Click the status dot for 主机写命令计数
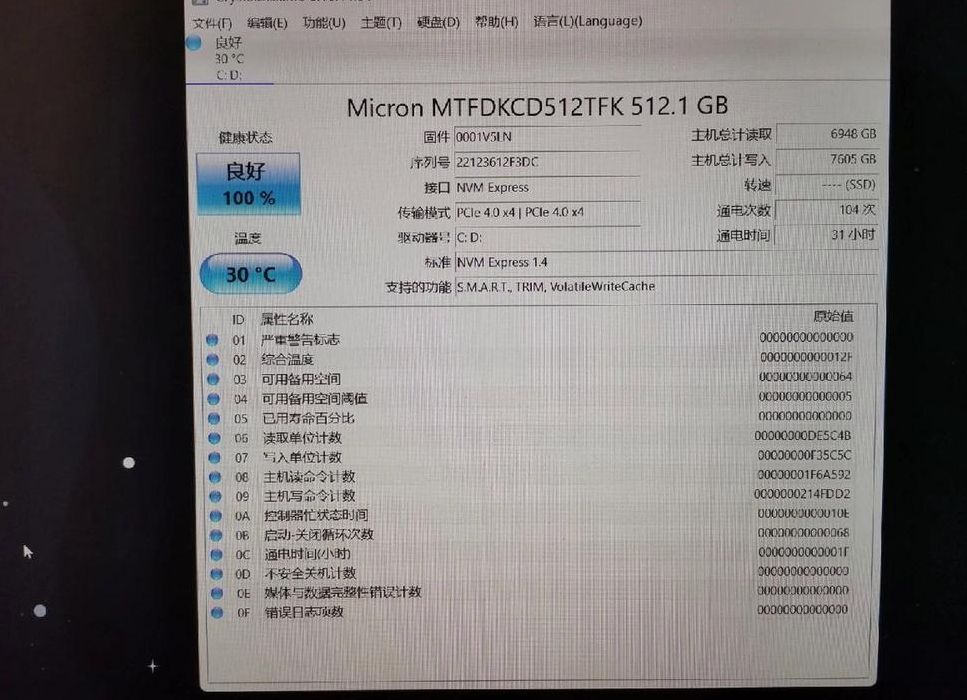The width and height of the screenshot is (967, 700). 215,496
